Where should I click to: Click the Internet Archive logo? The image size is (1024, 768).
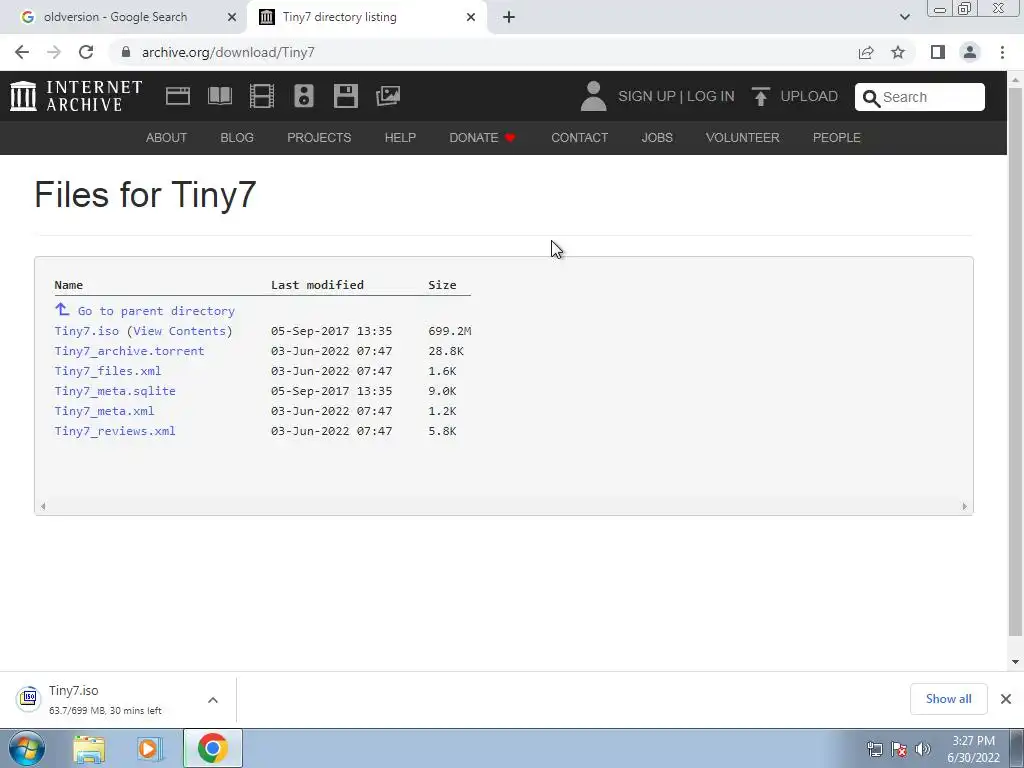pyautogui.click(x=76, y=96)
